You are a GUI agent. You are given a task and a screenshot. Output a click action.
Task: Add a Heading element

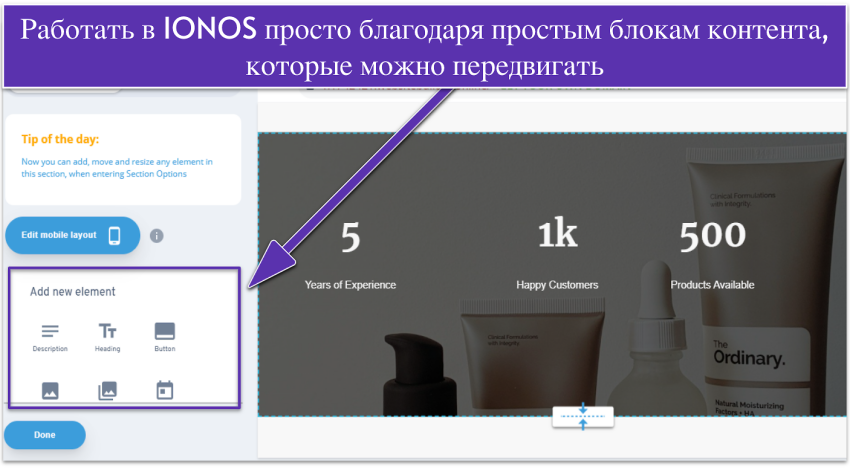[107, 337]
